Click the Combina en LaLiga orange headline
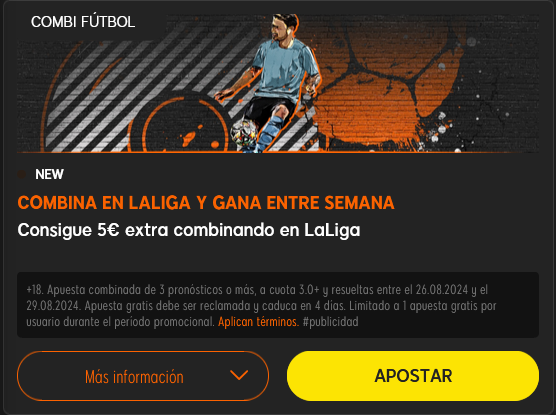Viewport: 556px width, 415px height. click(206, 203)
